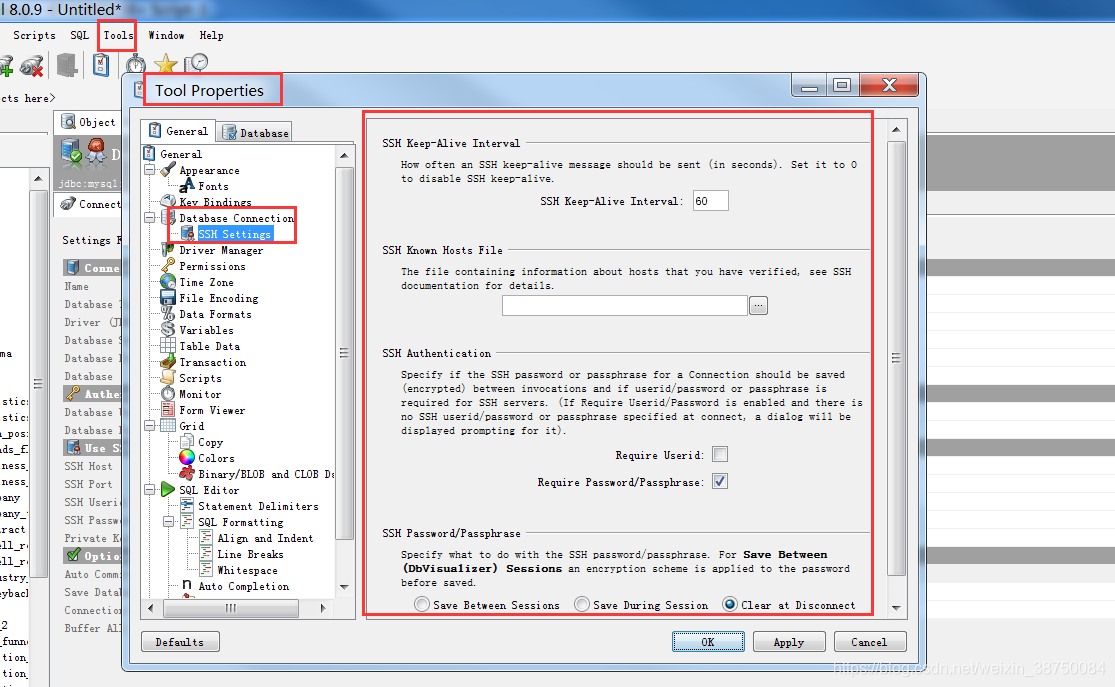The height and width of the screenshot is (687, 1115).
Task: Uncheck the Require Password/Passphrase checkbox
Action: point(719,481)
